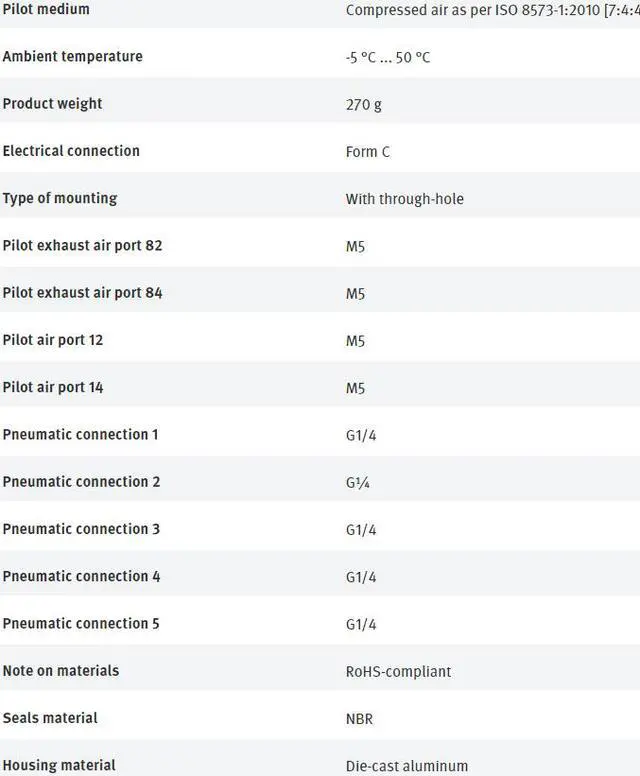This screenshot has height=776, width=640.
Task: Click the Pilot medium label
Action: click(46, 9)
